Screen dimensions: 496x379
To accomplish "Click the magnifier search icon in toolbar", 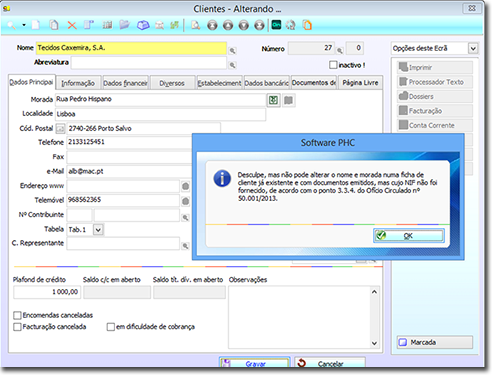I will [x=11, y=25].
